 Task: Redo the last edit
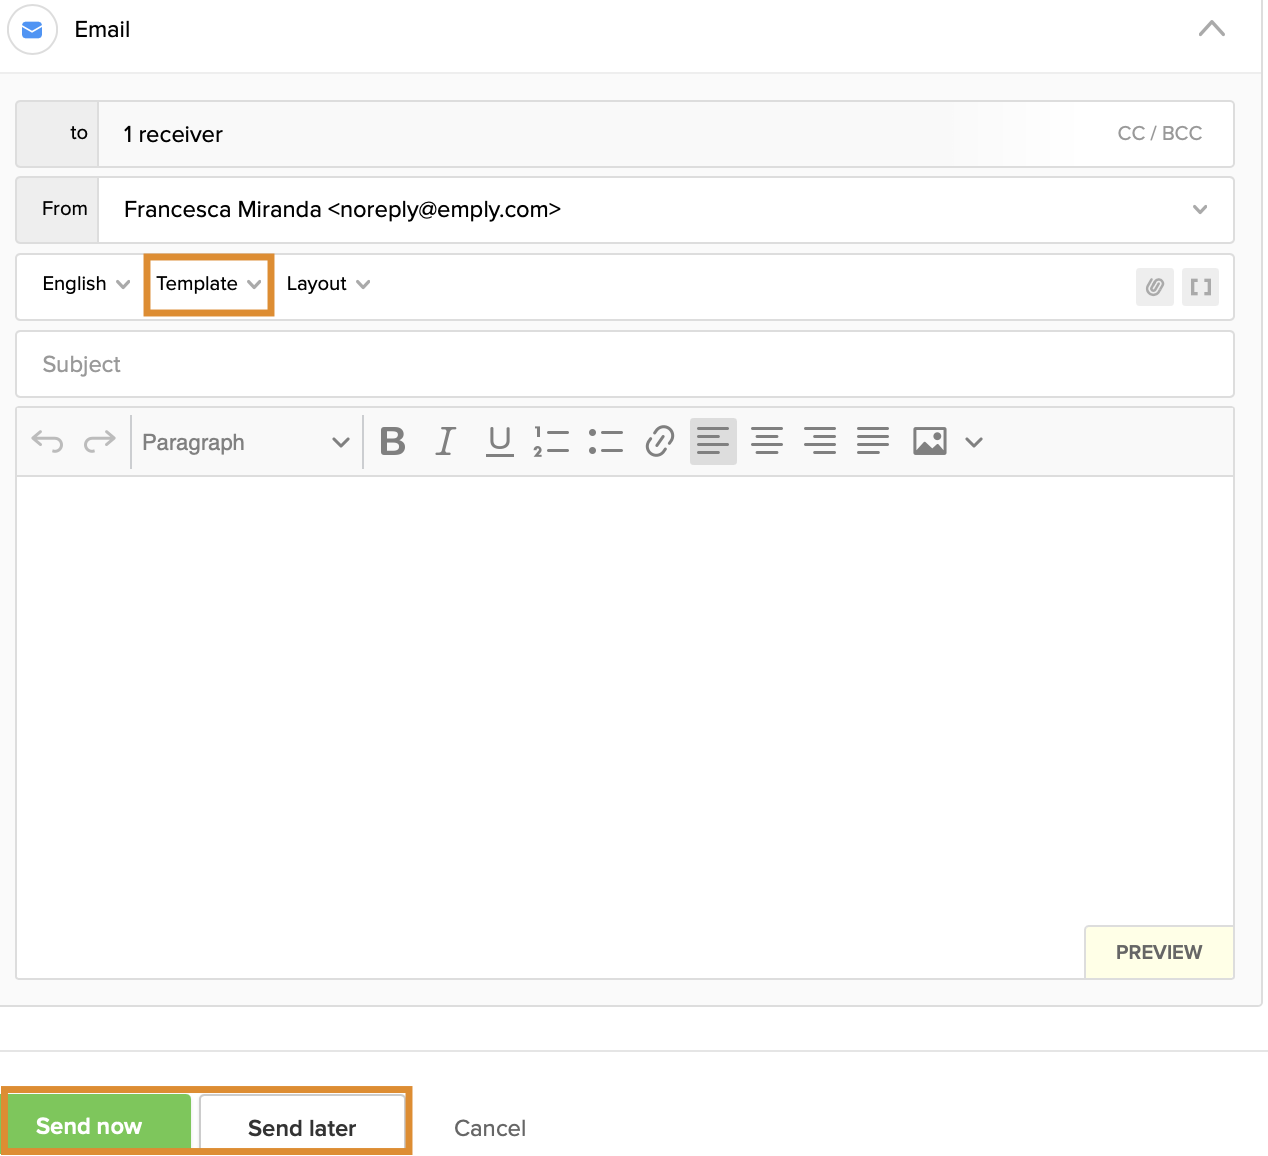[100, 441]
